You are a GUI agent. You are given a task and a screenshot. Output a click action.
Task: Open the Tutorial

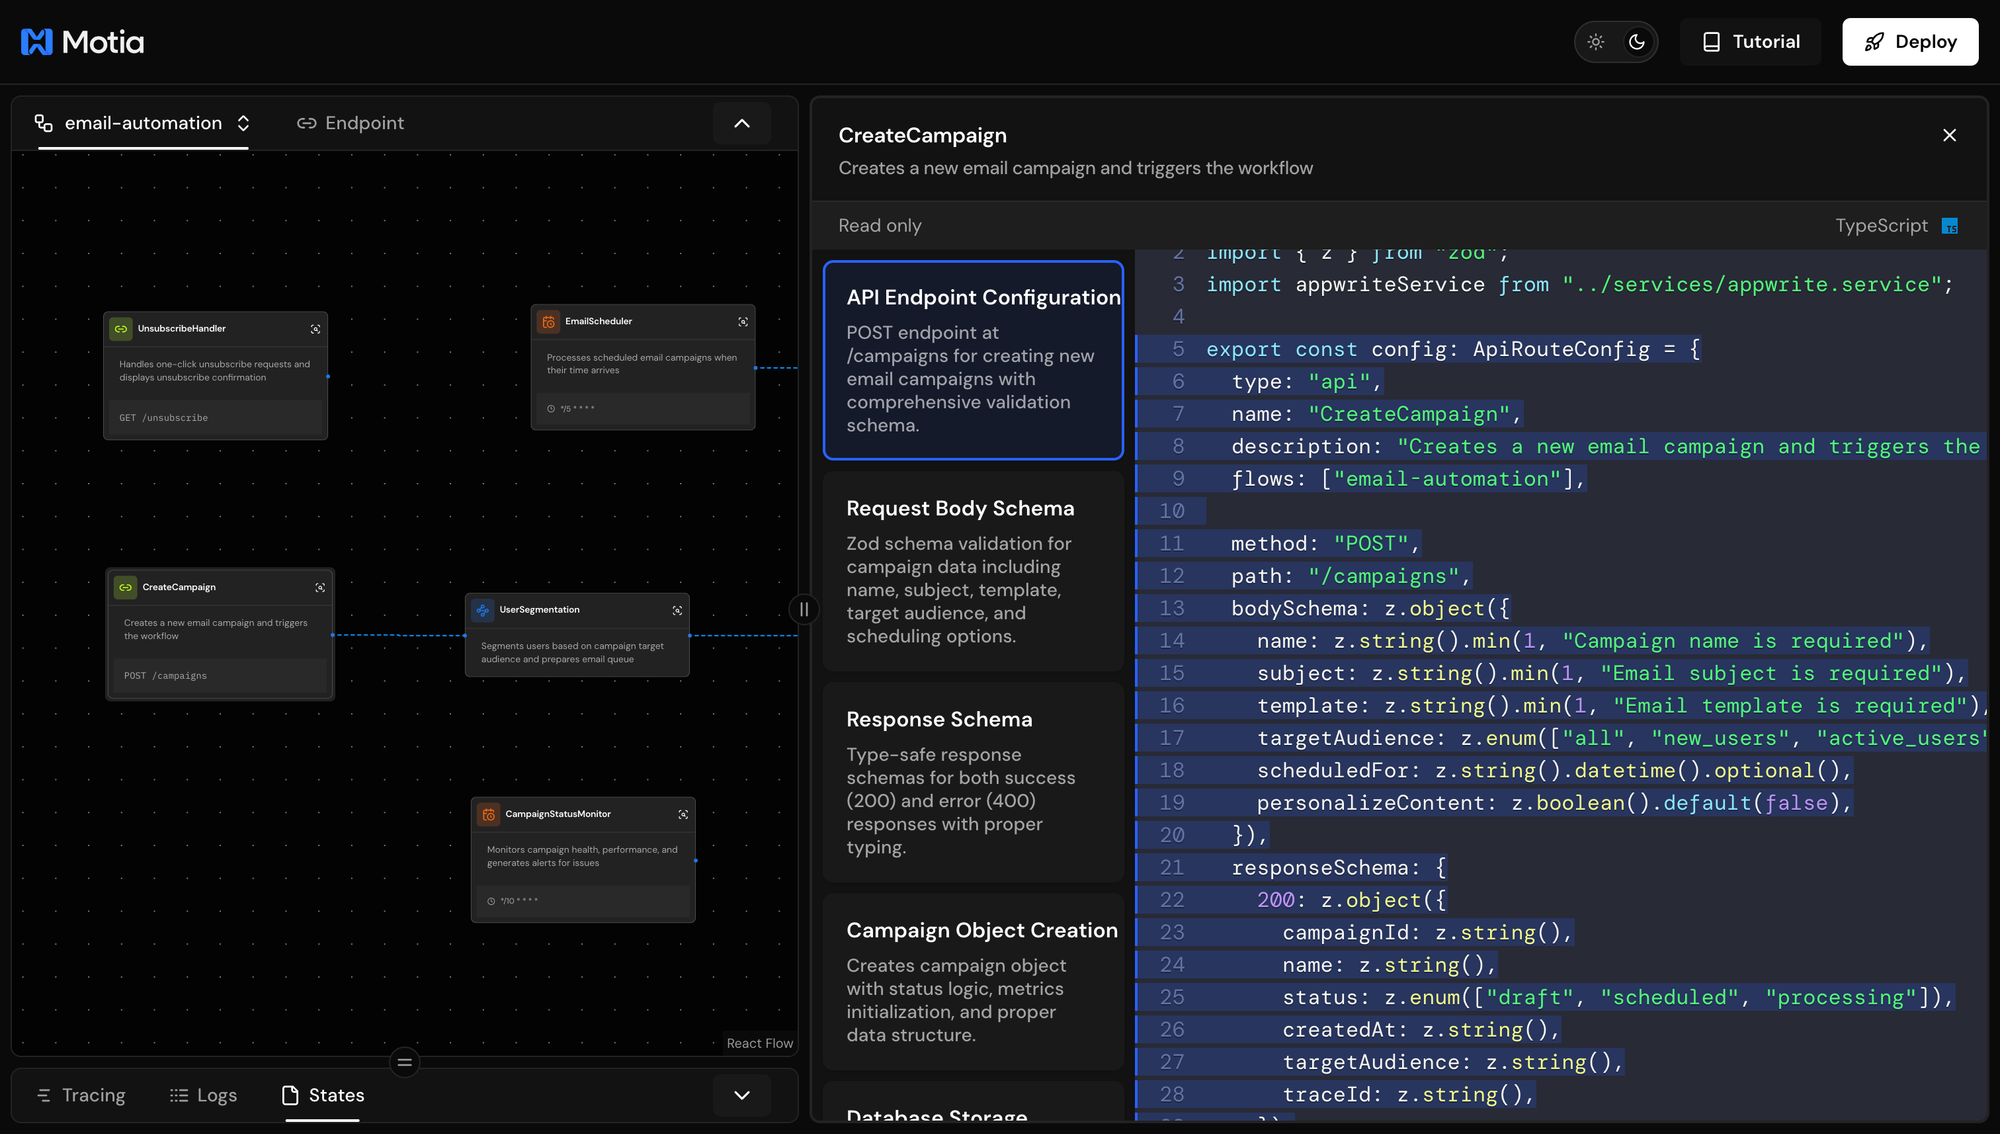1751,42
